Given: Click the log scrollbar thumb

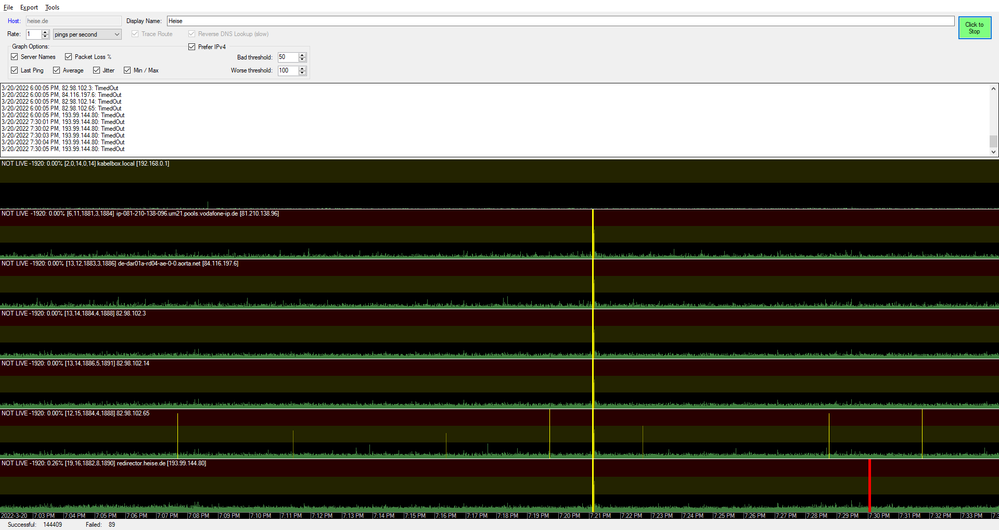Looking at the screenshot, I should [x=993, y=141].
